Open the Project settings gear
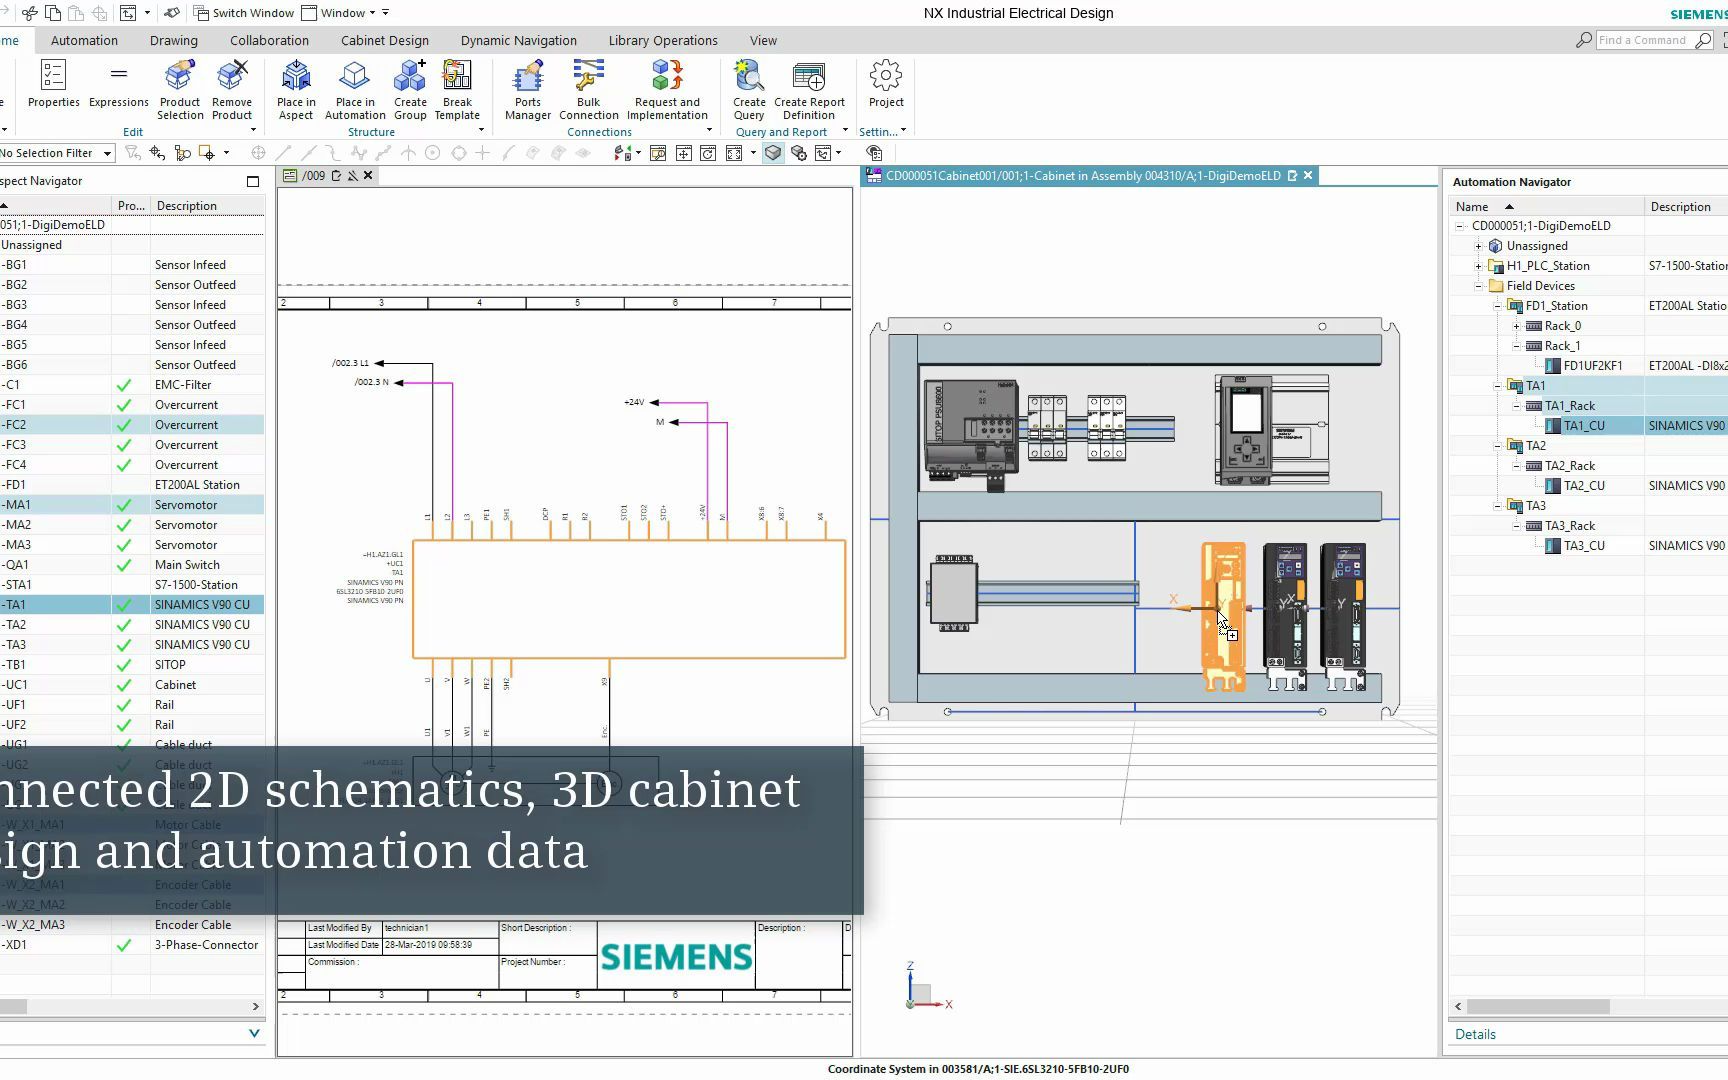This screenshot has height=1080, width=1728. click(886, 84)
